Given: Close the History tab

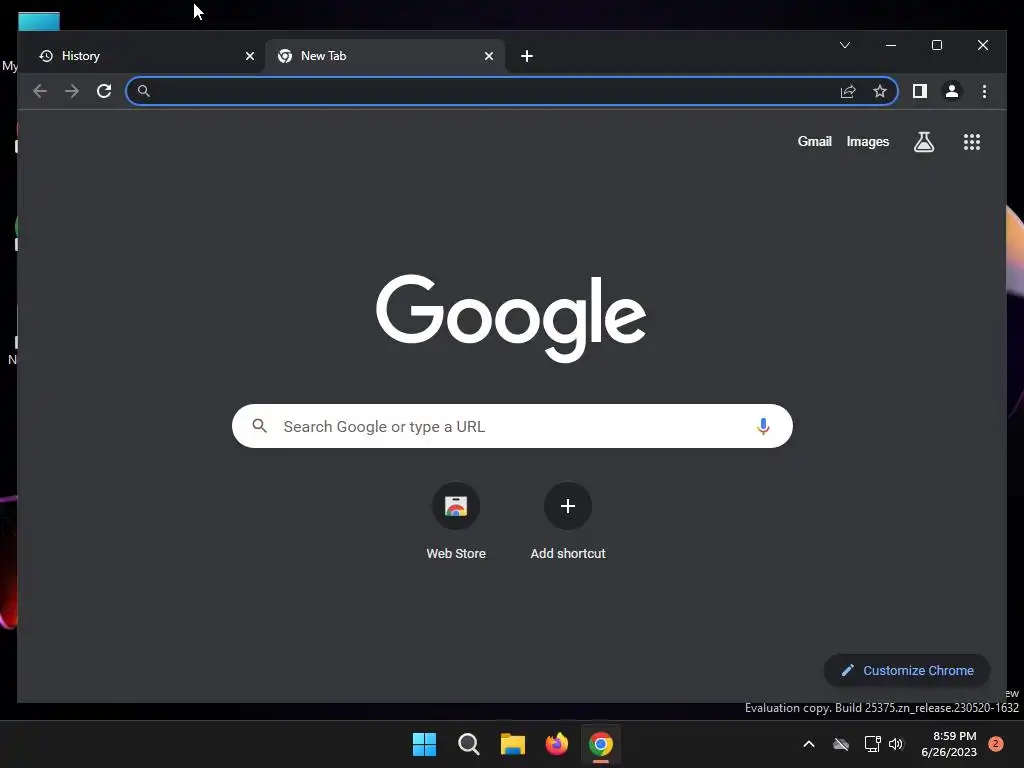Looking at the screenshot, I should [x=249, y=56].
